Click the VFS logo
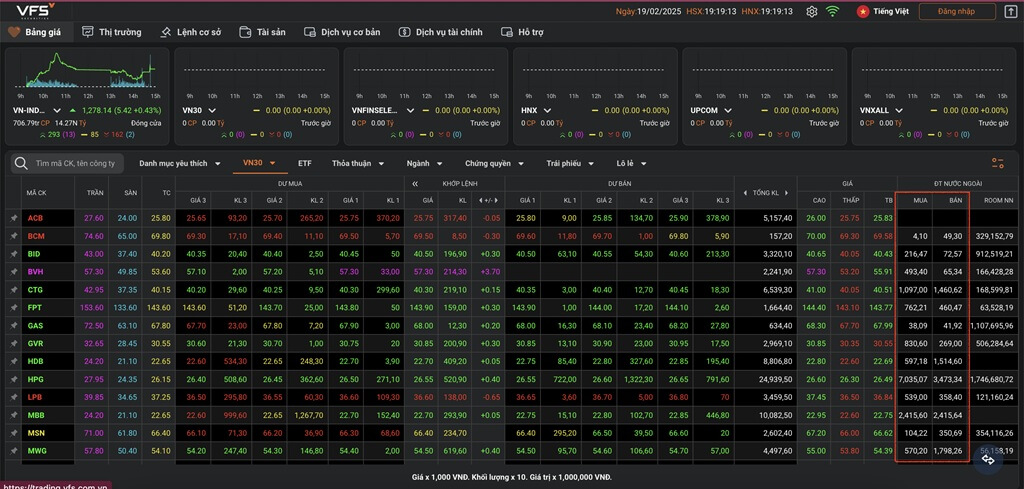 (x=35, y=10)
